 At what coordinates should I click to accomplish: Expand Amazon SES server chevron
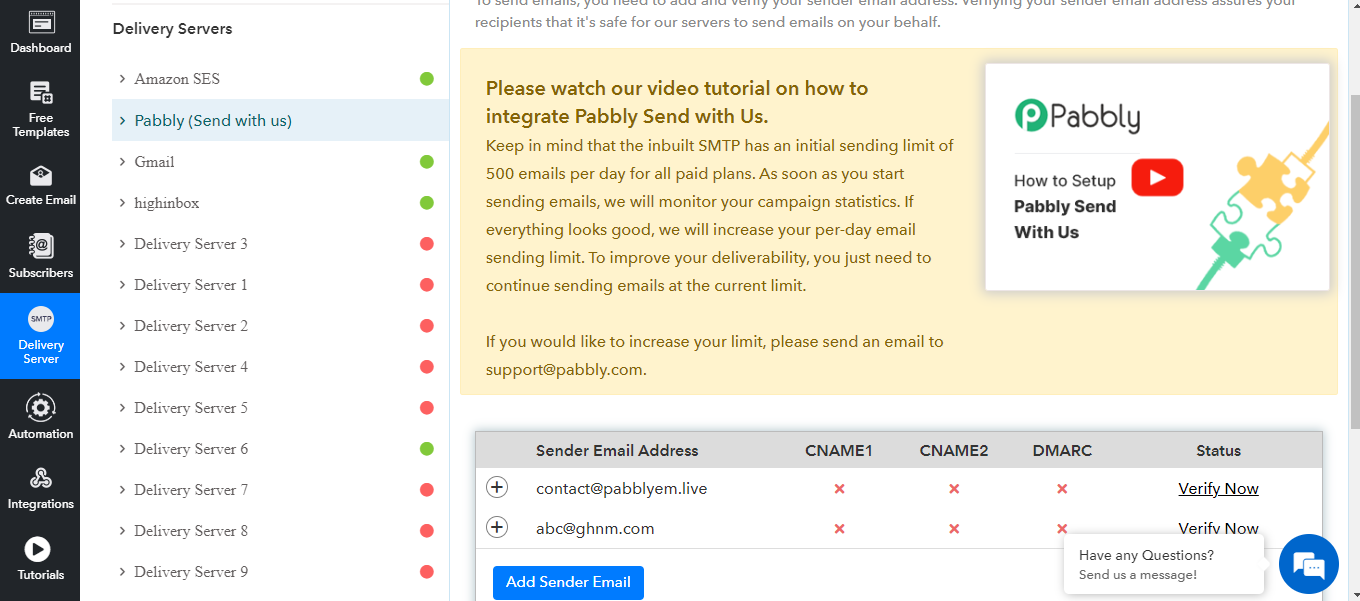[122, 79]
